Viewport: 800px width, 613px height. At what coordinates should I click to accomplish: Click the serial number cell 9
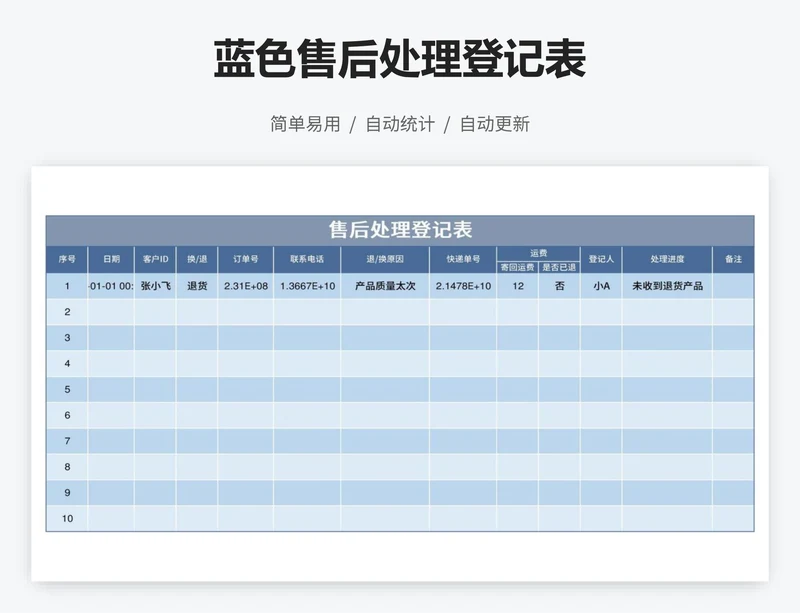[x=67, y=493]
